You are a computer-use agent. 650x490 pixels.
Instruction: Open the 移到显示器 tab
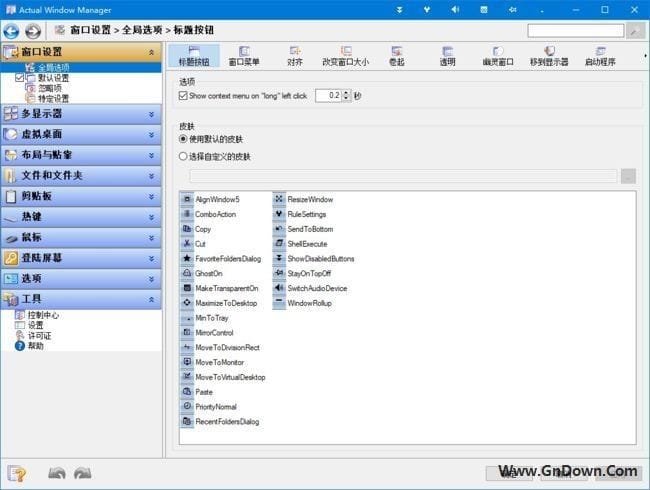549,56
